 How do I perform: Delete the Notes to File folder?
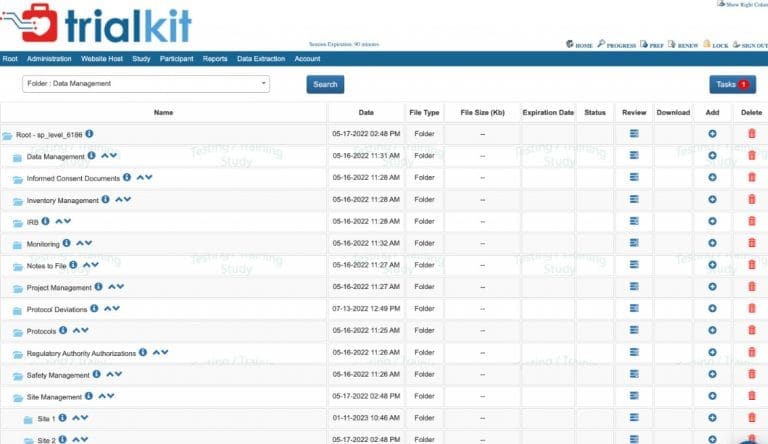click(x=752, y=265)
